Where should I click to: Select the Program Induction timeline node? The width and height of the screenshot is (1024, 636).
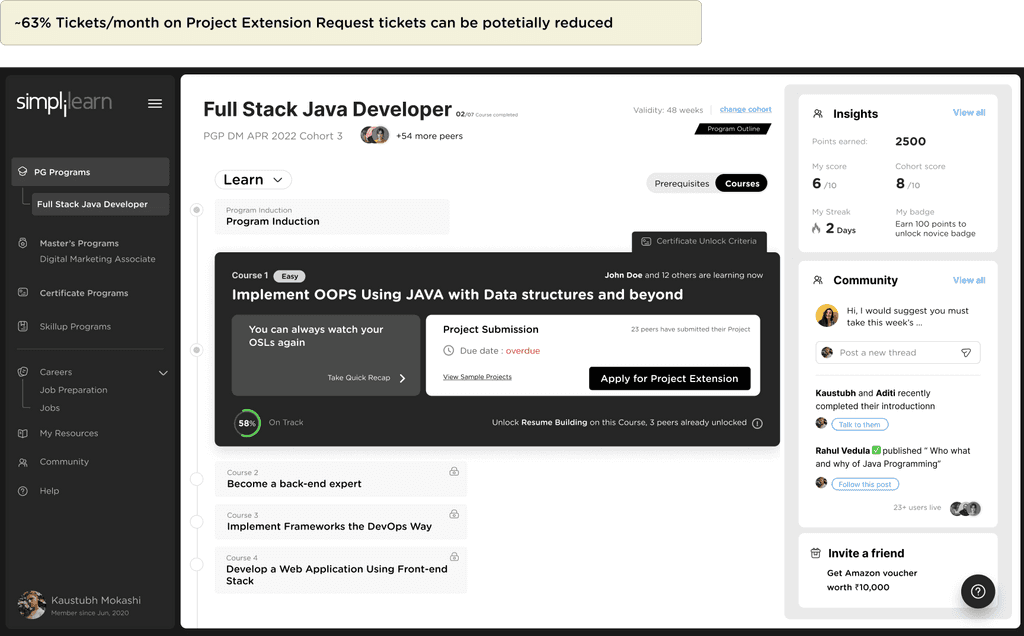coord(196,210)
